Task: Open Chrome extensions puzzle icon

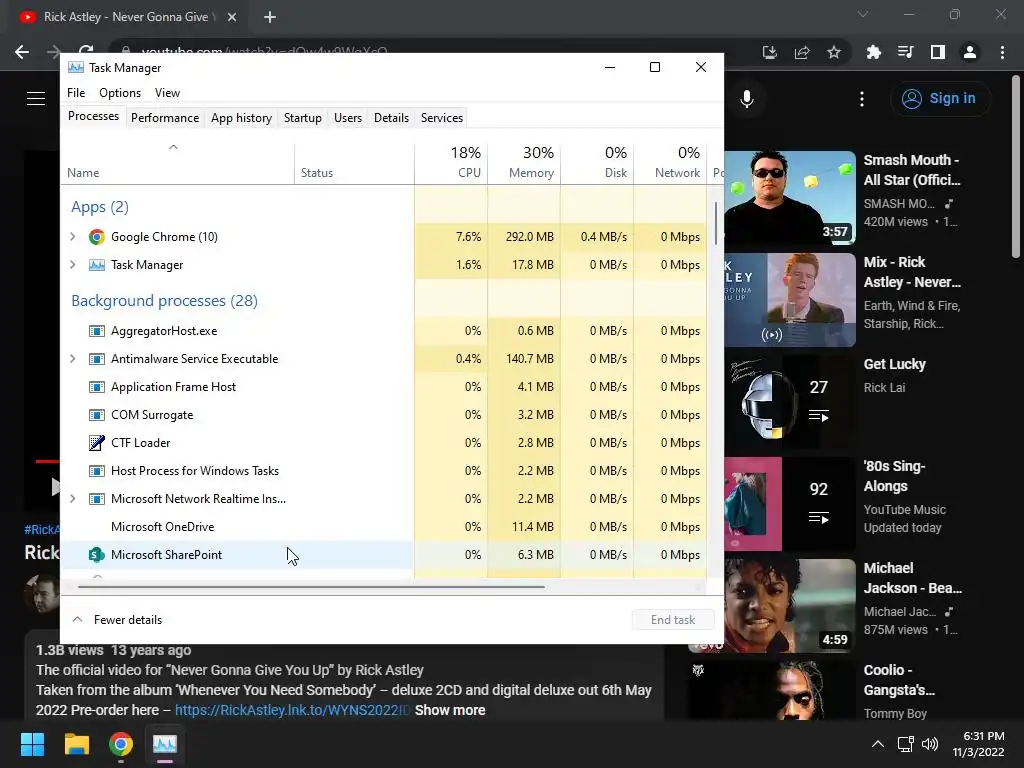Action: [x=873, y=52]
